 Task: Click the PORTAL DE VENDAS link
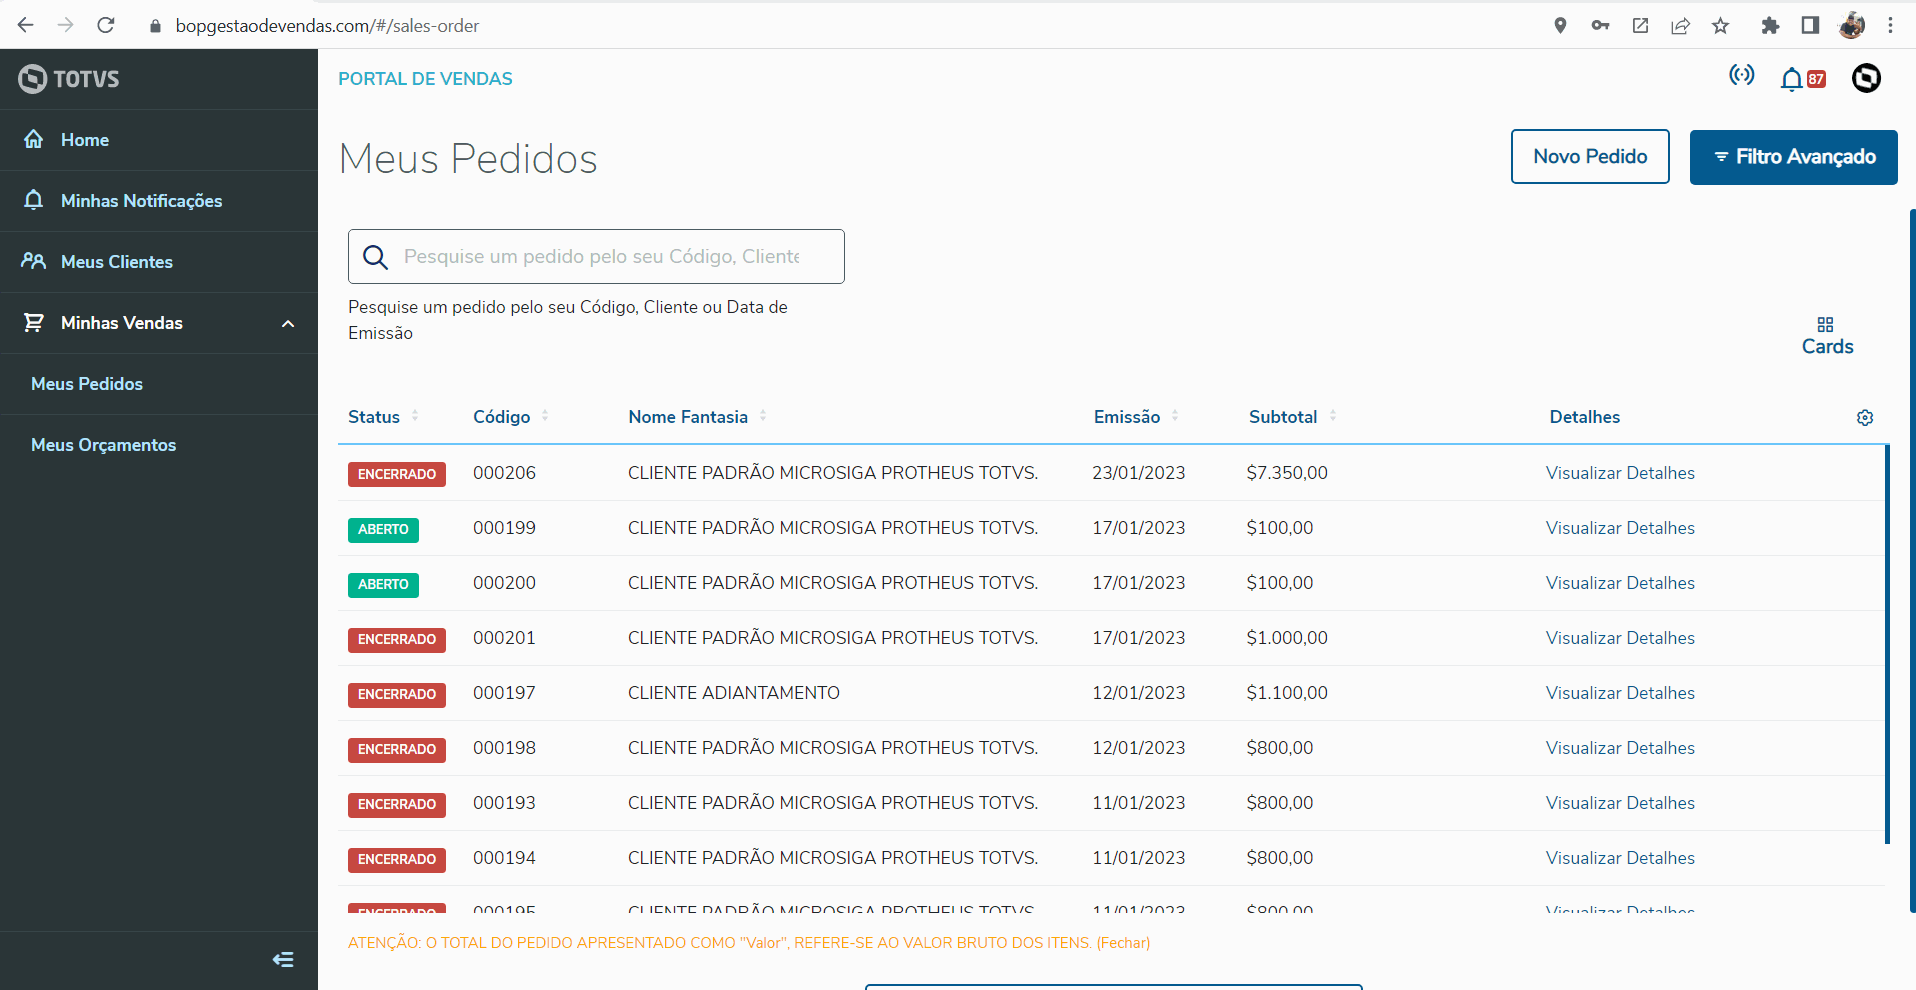pos(425,79)
